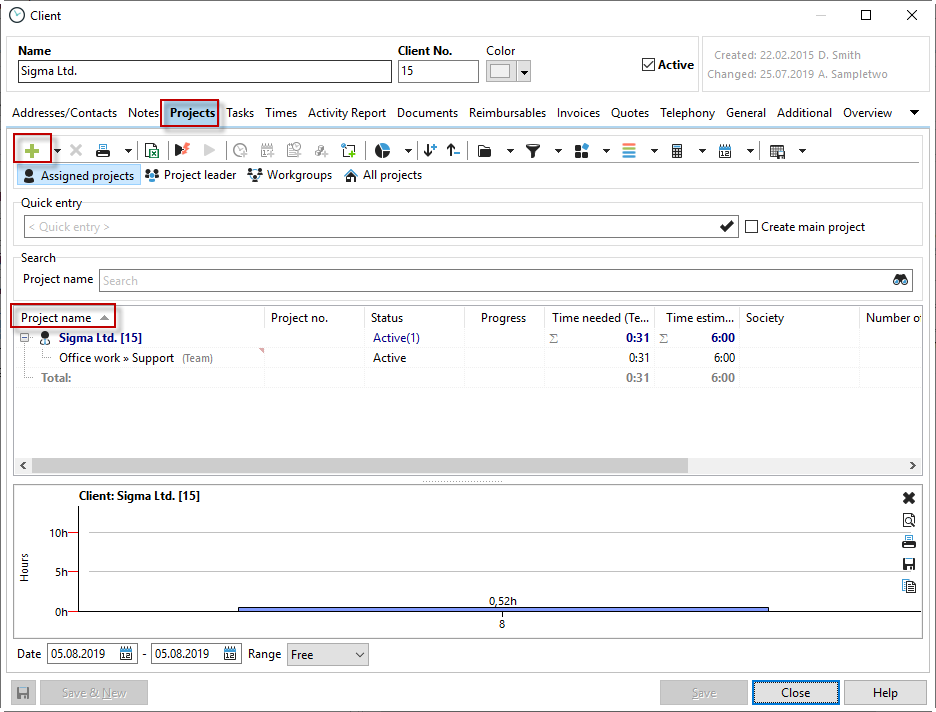
Task: Open the Range dropdown set to Free
Action: click(328, 654)
